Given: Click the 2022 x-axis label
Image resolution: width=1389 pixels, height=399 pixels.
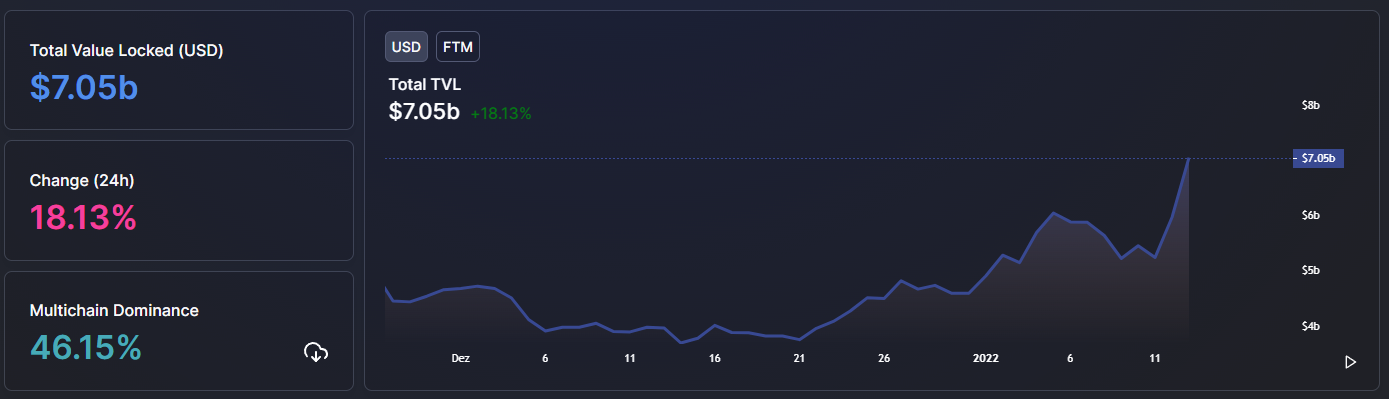Looking at the screenshot, I should pos(986,357).
